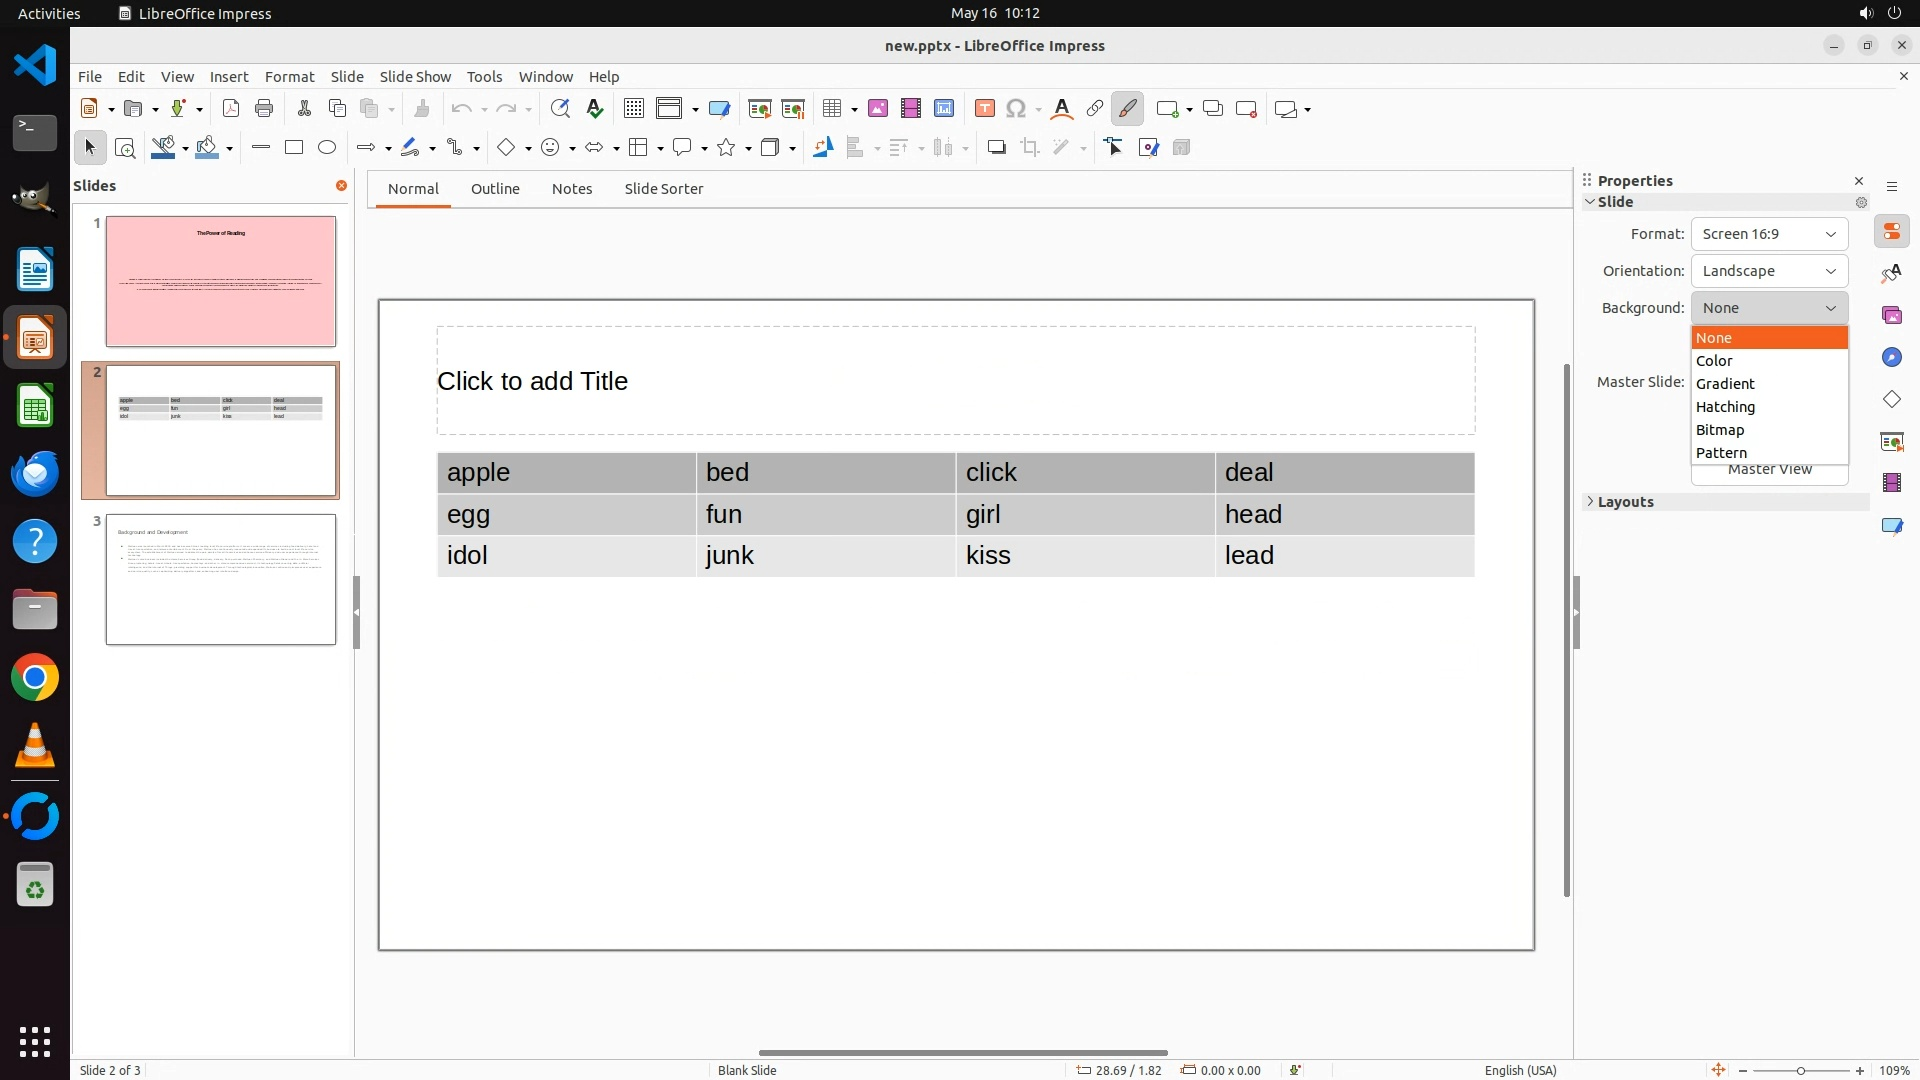1920x1080 pixels.
Task: Select slide 3 thumbnail in Slides panel
Action: [x=221, y=580]
